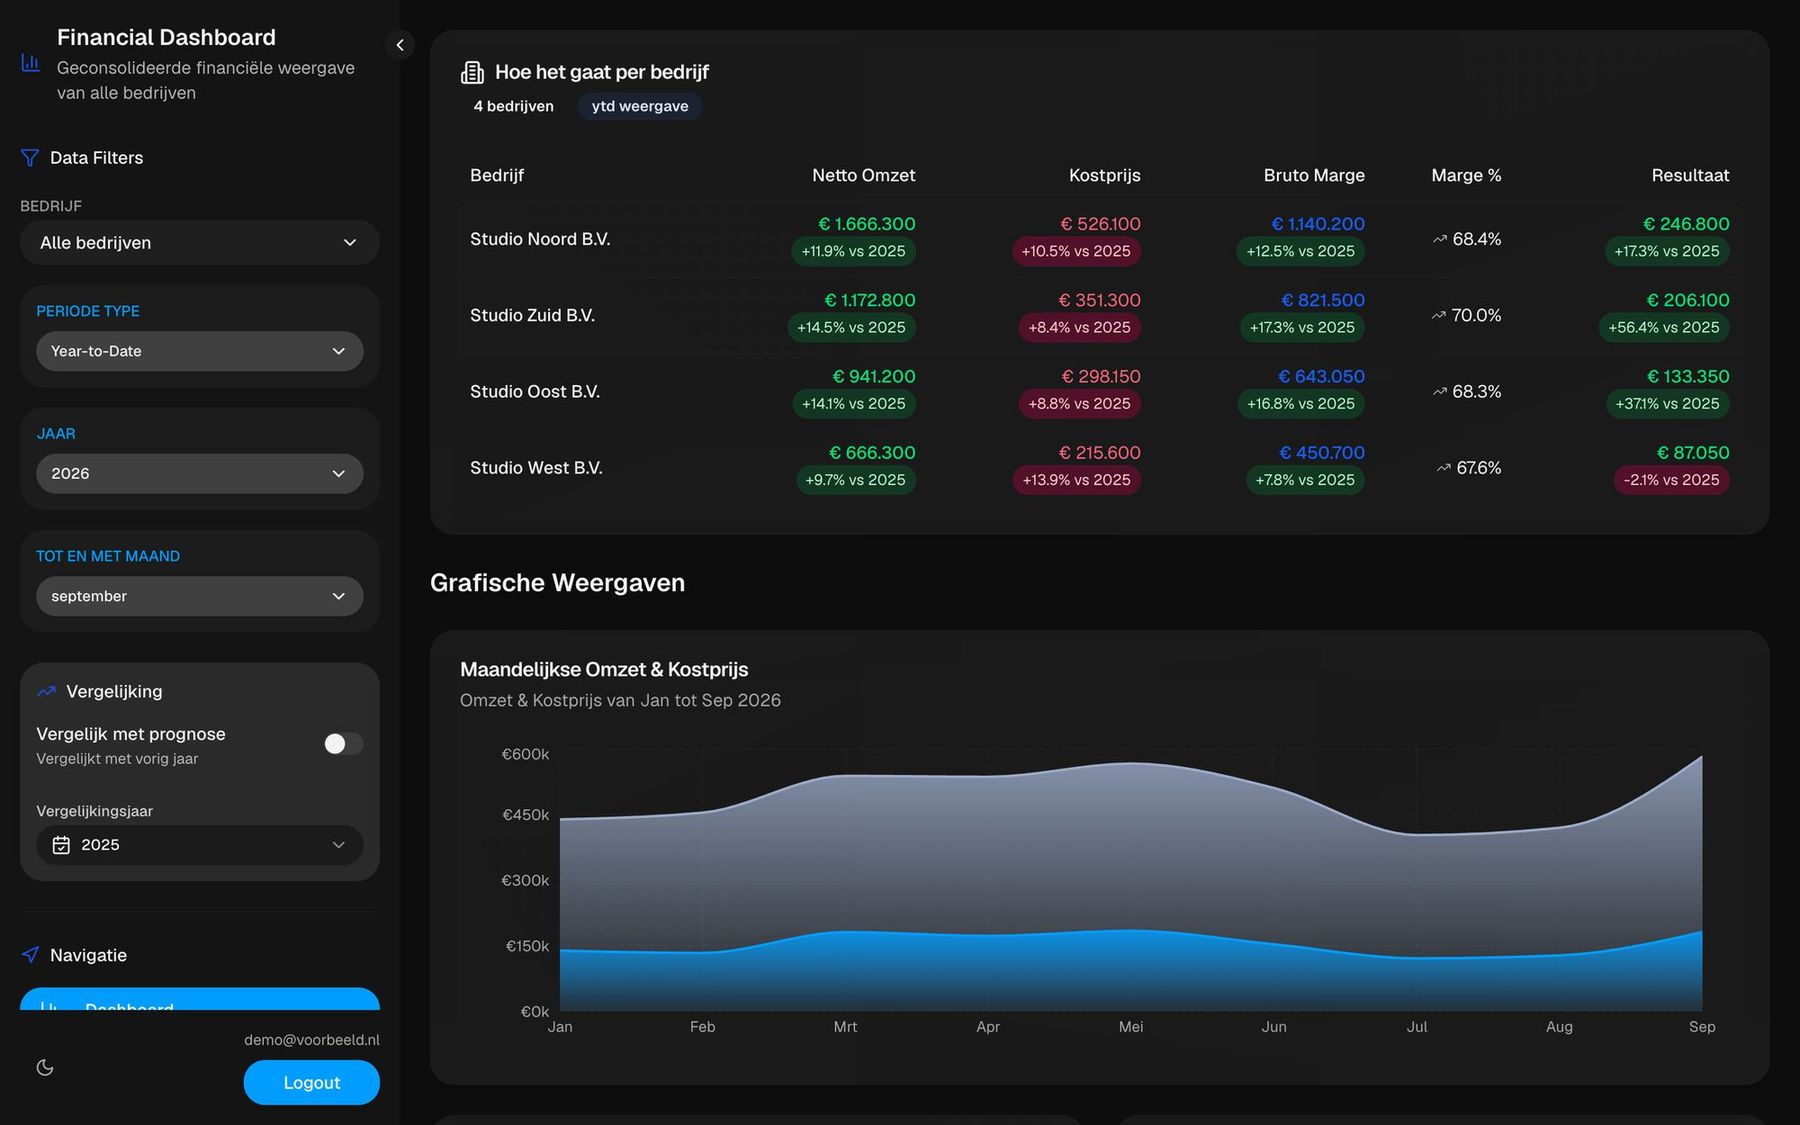The image size is (1800, 1125).
Task: Click the demo@voorbeeld.nl account email
Action: tap(312, 1040)
